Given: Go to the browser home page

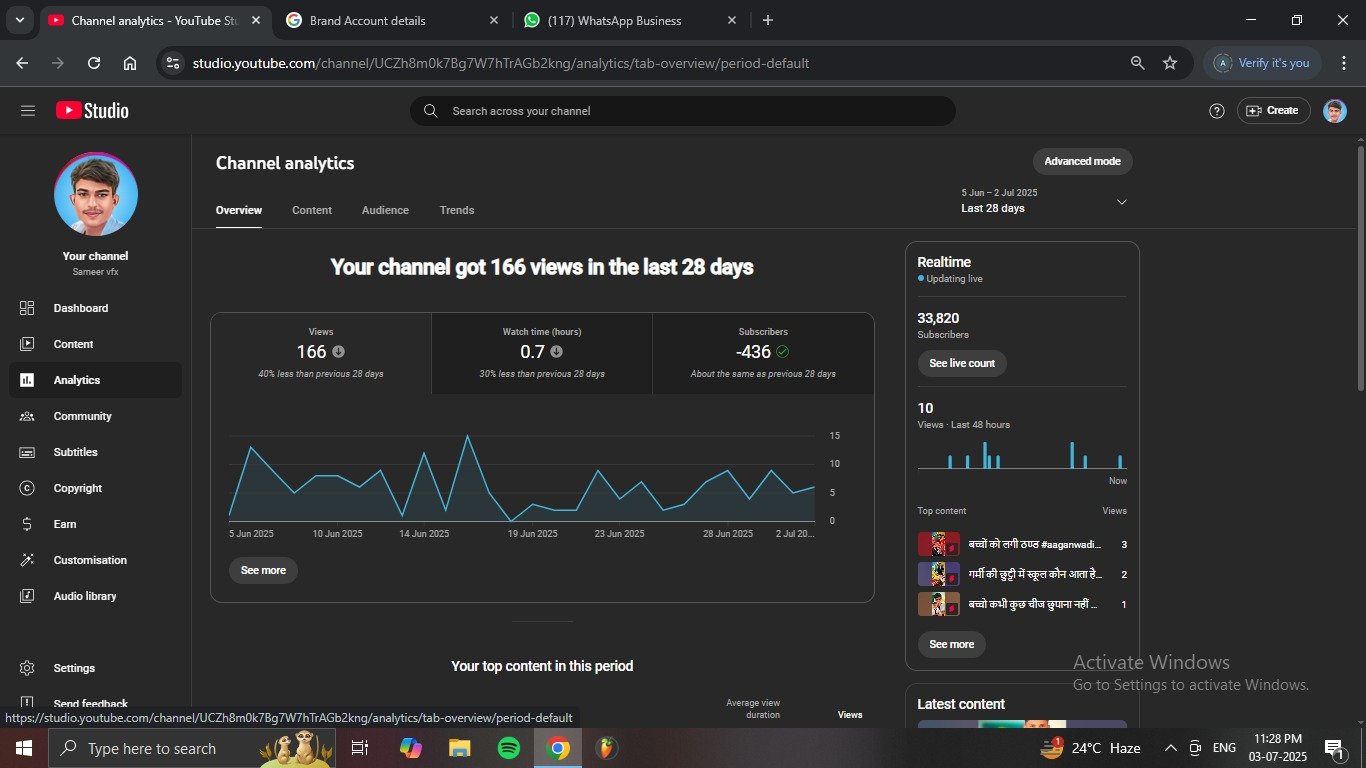Looking at the screenshot, I should (130, 63).
